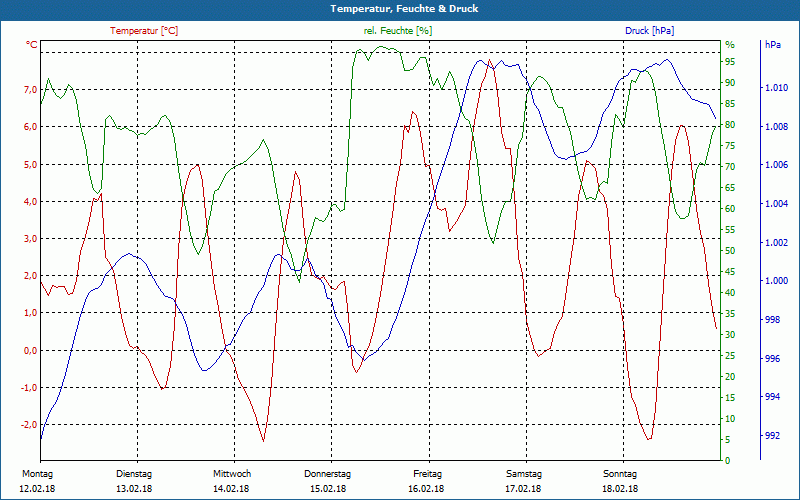
Task: Click the '998' pressure axis value
Action: (x=772, y=320)
